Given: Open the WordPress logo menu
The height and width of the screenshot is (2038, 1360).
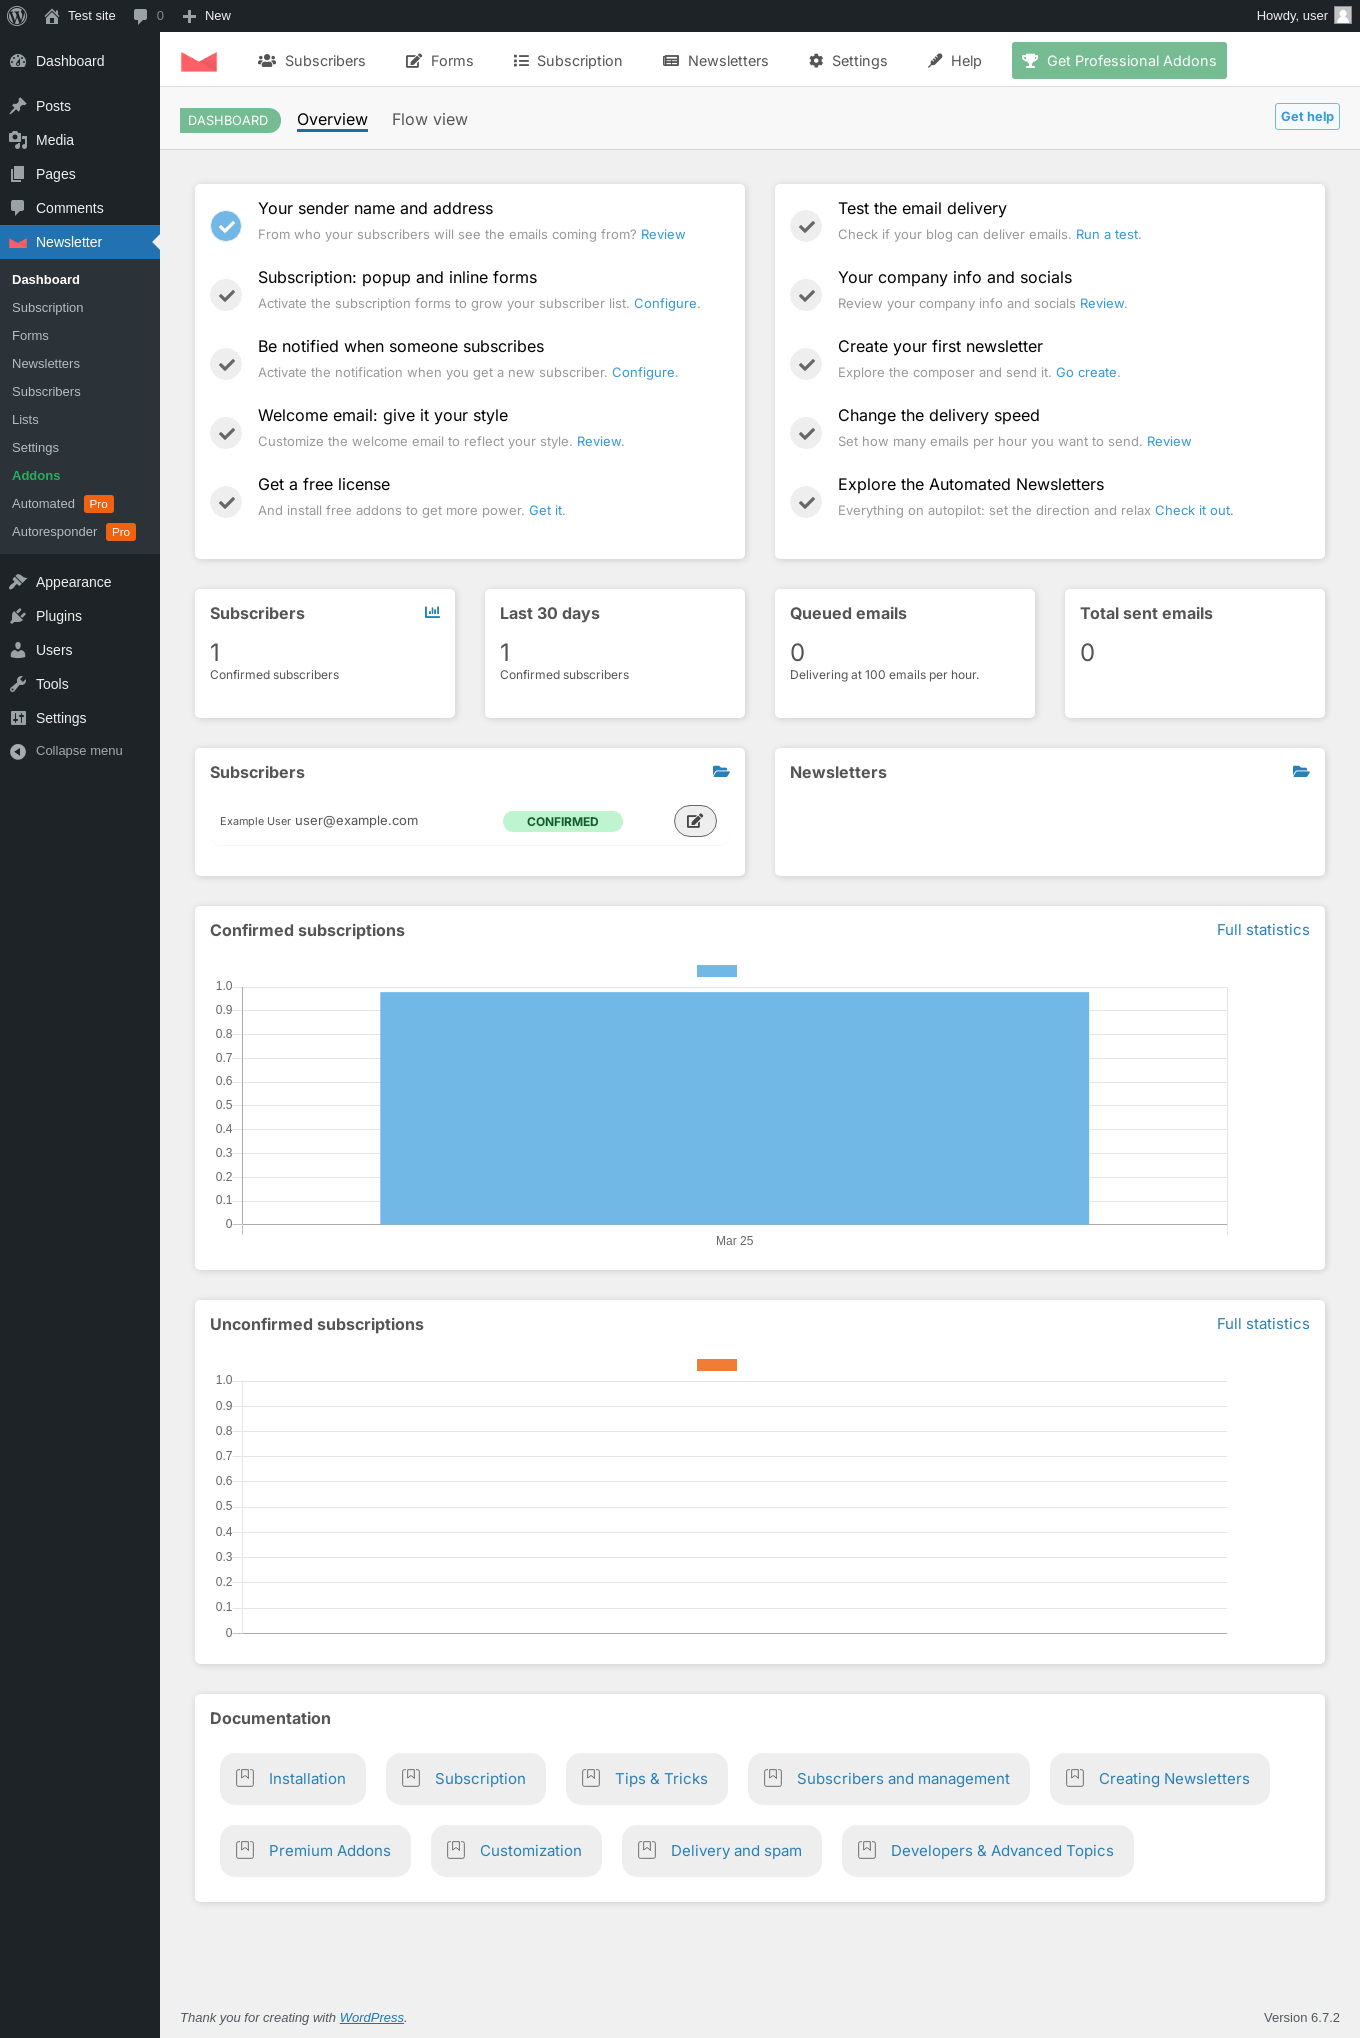Looking at the screenshot, I should [17, 16].
